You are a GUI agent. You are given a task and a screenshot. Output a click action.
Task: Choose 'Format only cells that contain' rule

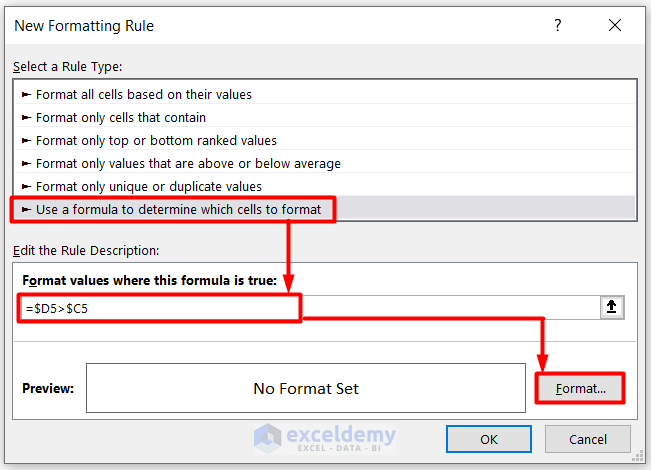120,117
